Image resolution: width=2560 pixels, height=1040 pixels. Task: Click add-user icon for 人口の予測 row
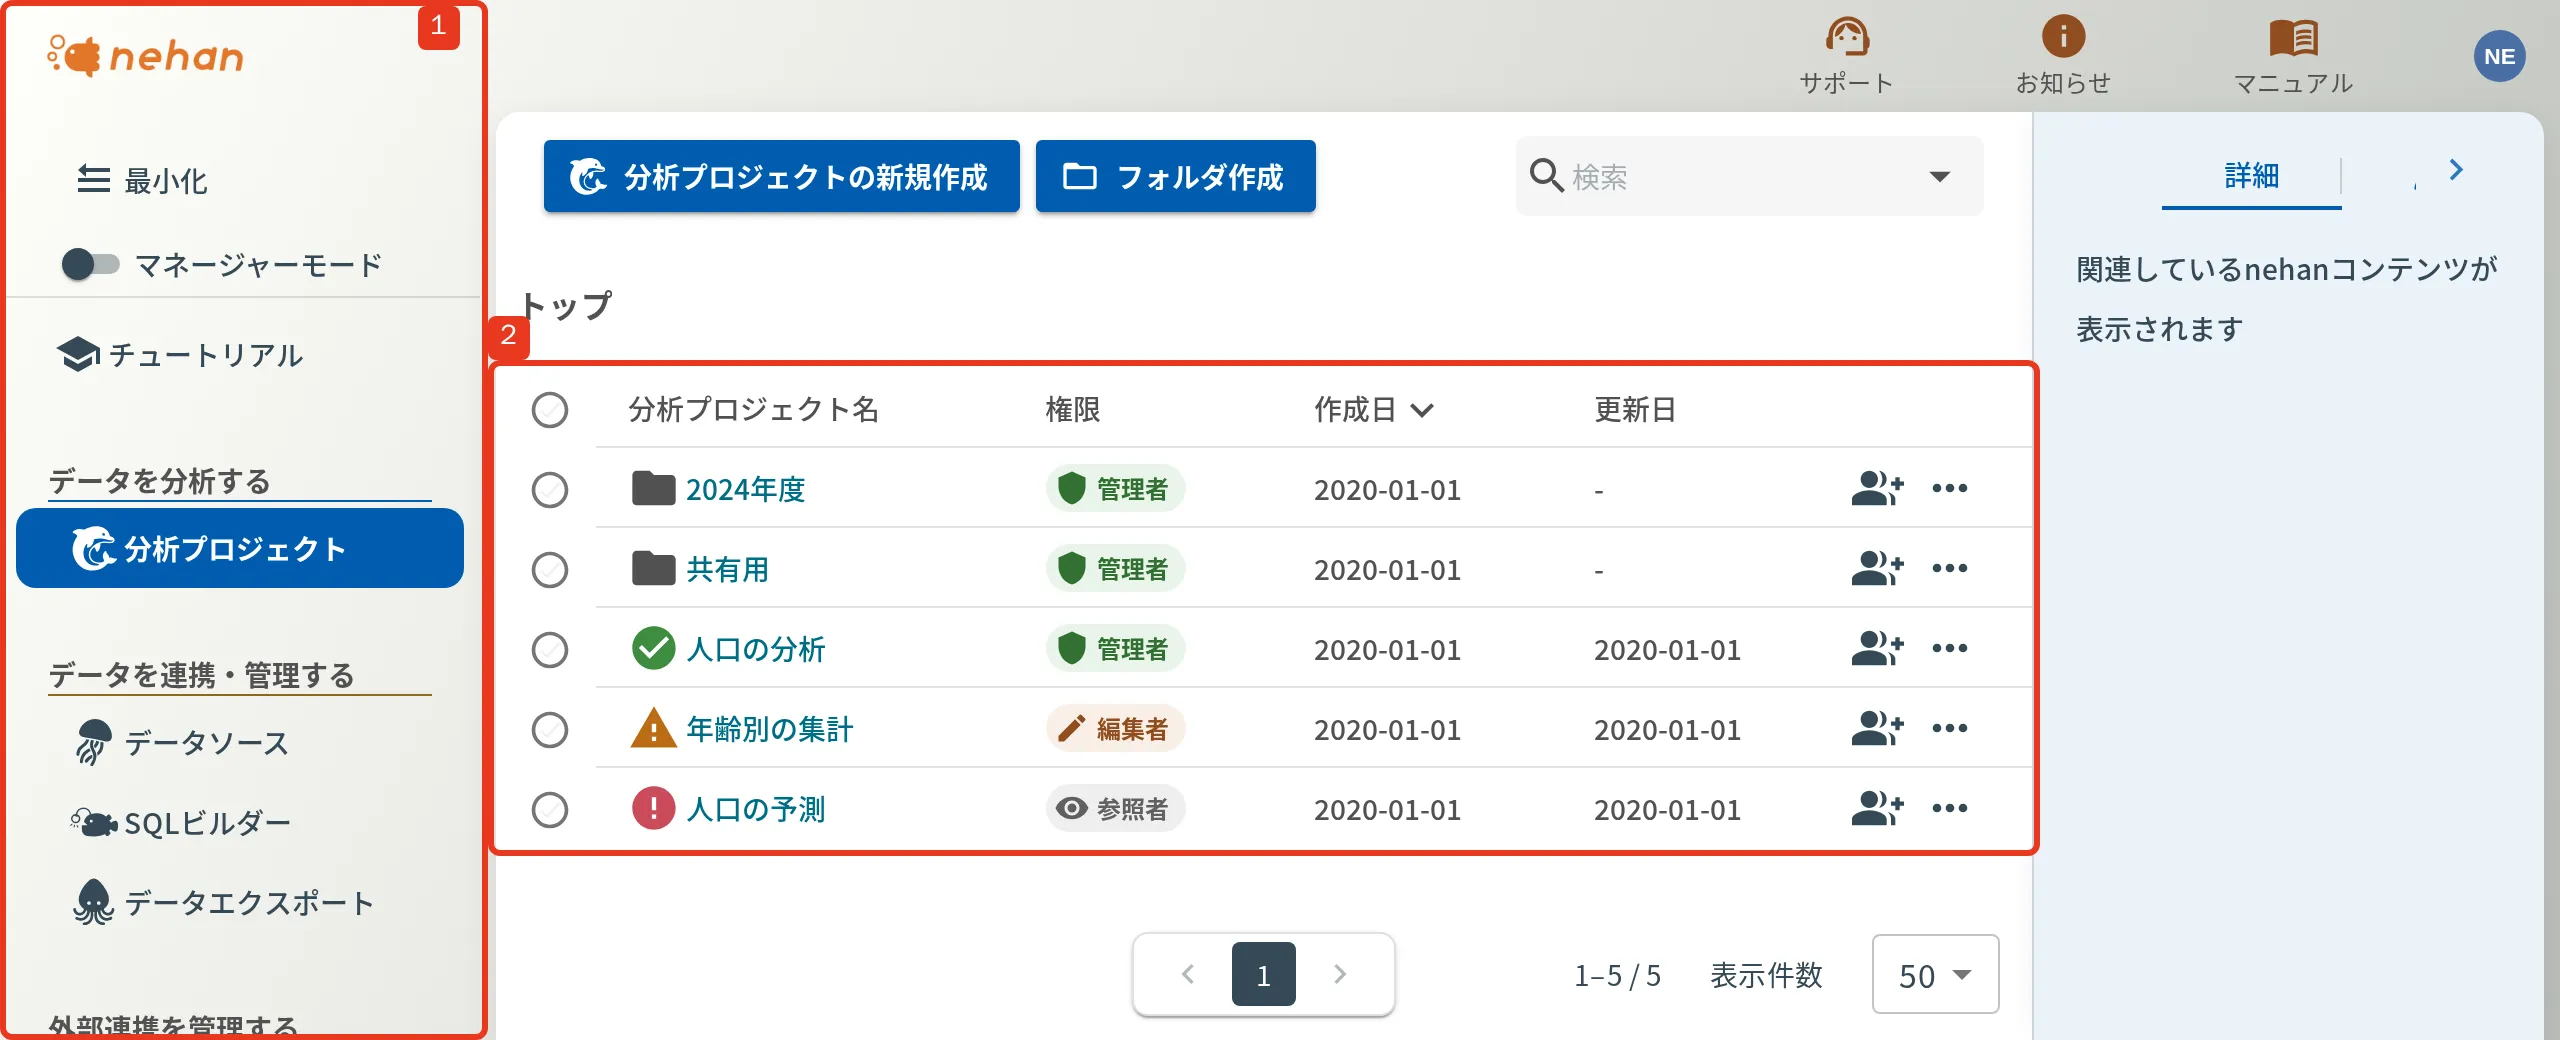pyautogui.click(x=1877, y=808)
